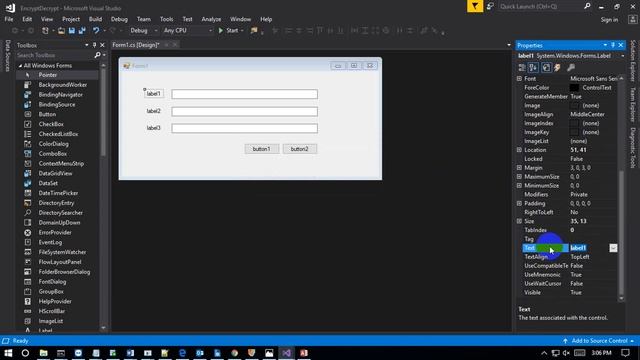Click the Save All toolbar icon
Screen dimensions: 640x360
pos(82,31)
